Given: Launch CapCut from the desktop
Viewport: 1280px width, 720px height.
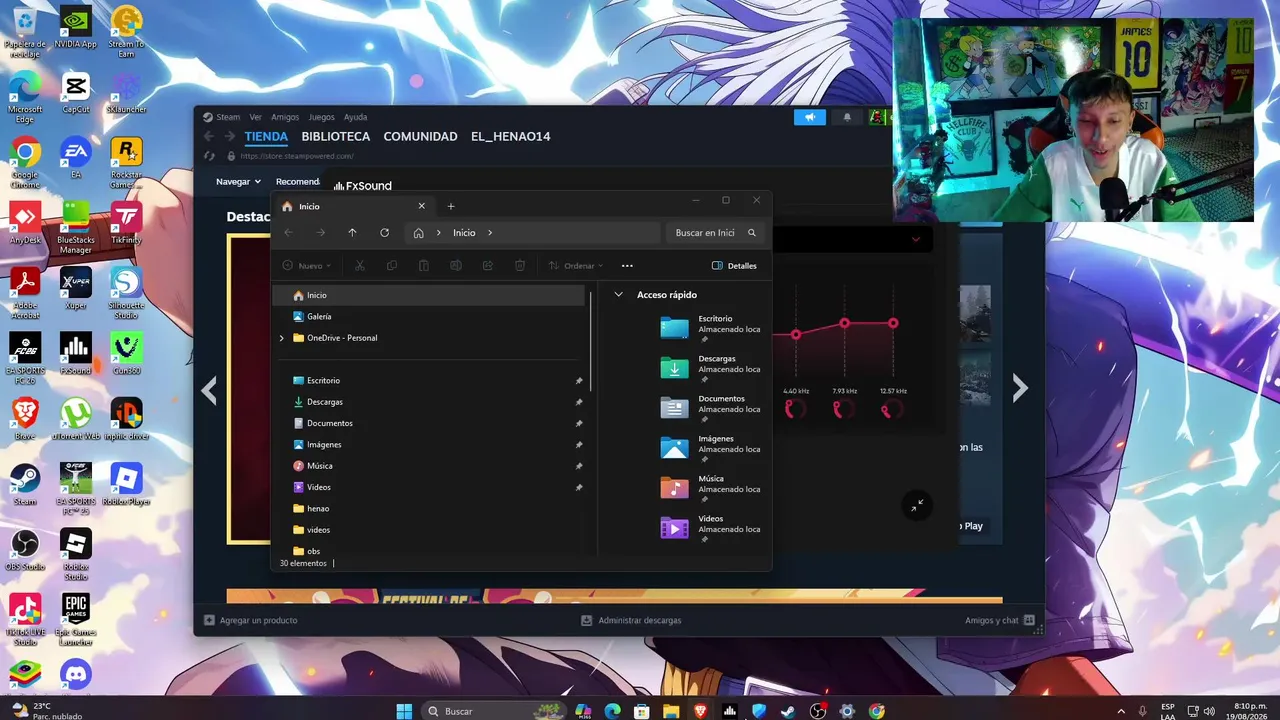Looking at the screenshot, I should click(x=75, y=92).
